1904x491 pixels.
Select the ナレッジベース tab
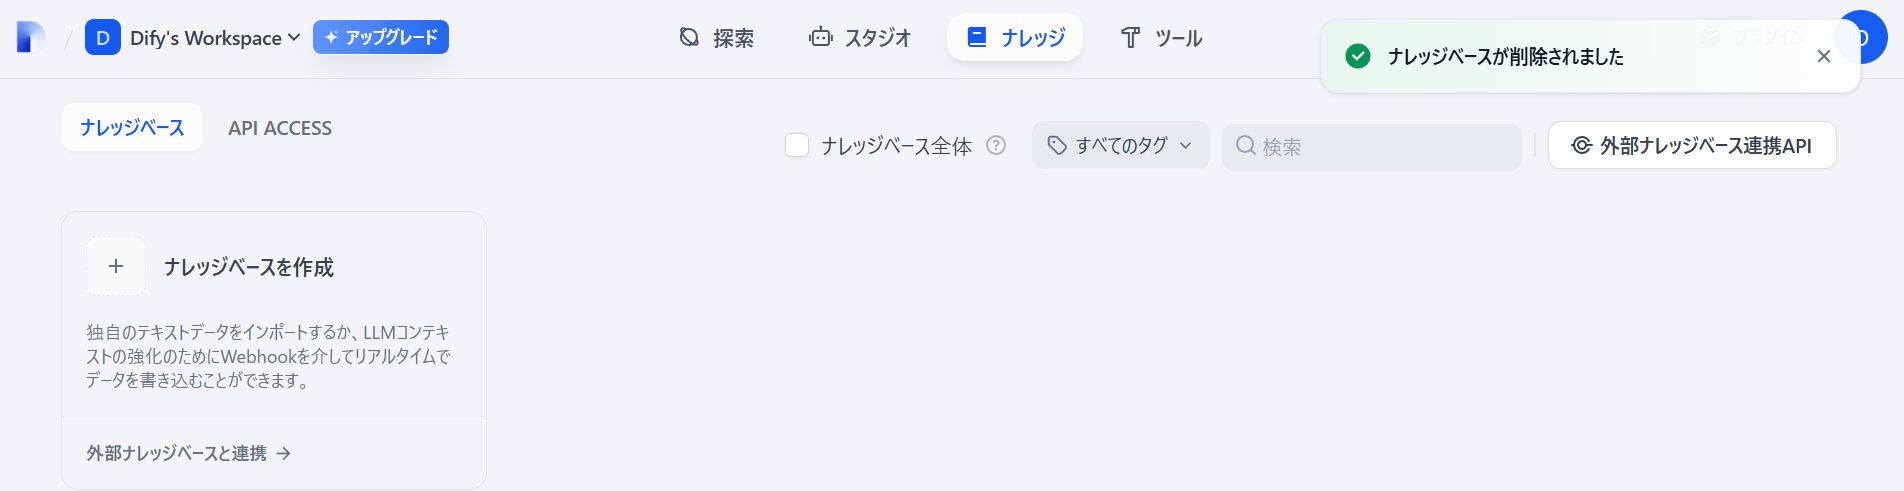(132, 128)
